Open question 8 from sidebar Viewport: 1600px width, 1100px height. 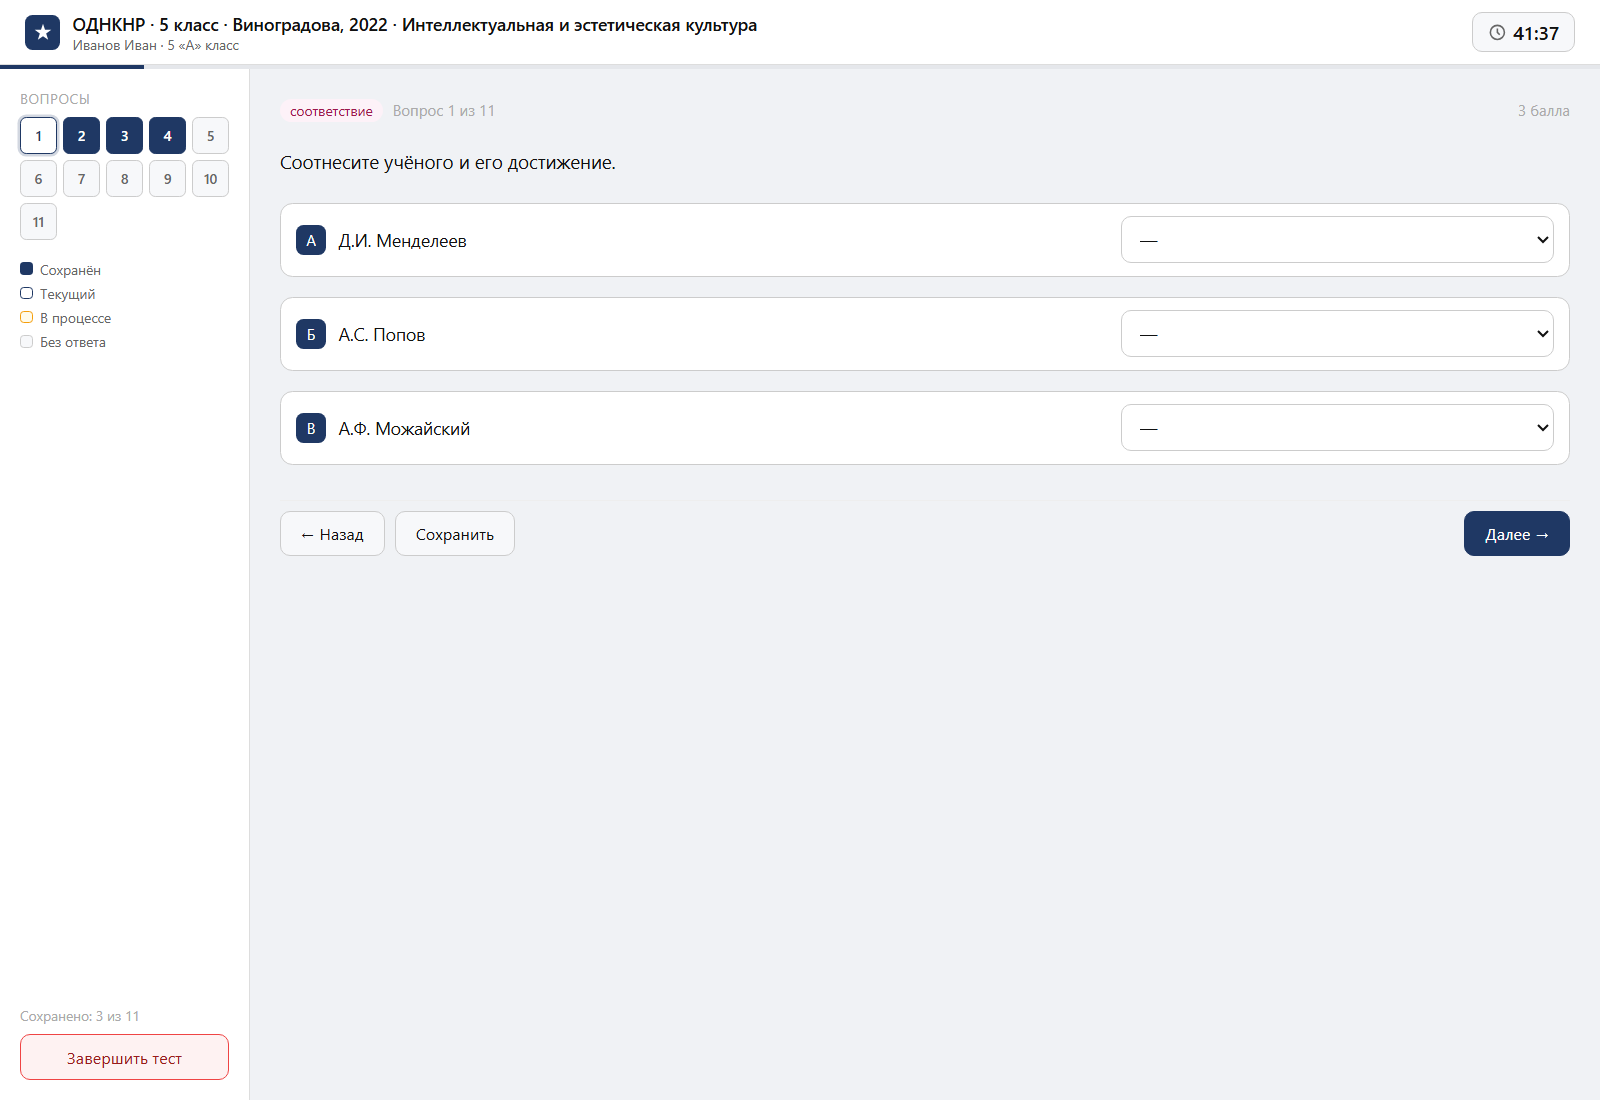click(x=124, y=179)
